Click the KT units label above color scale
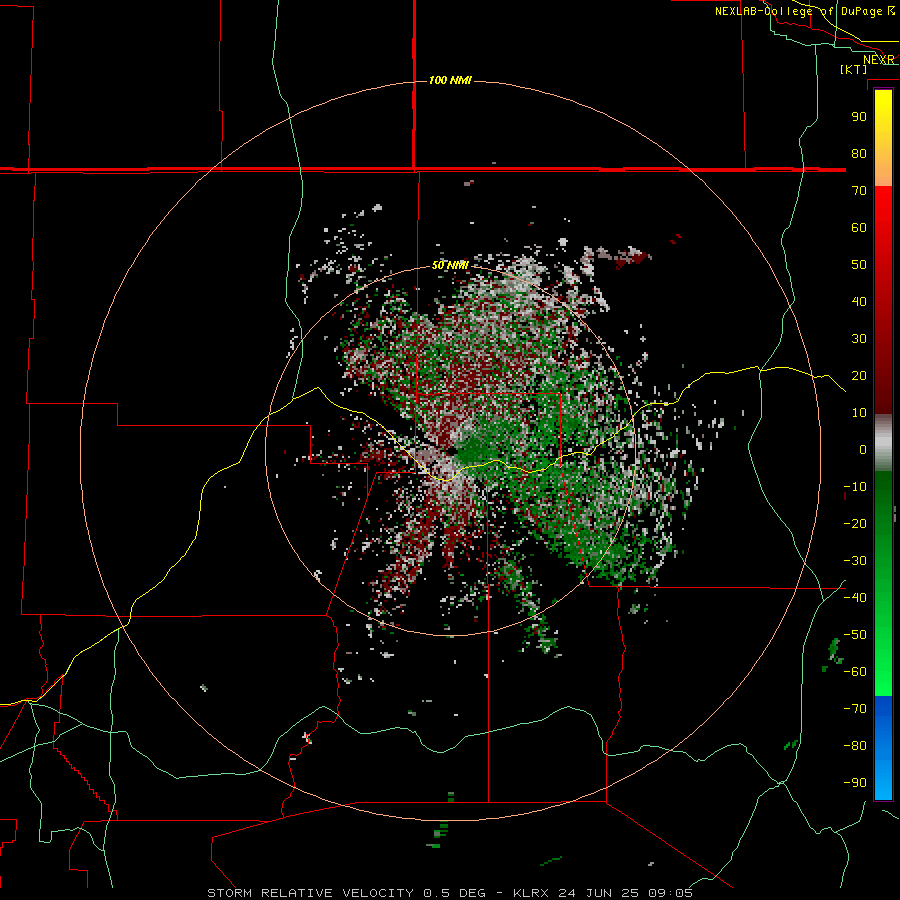 click(853, 69)
